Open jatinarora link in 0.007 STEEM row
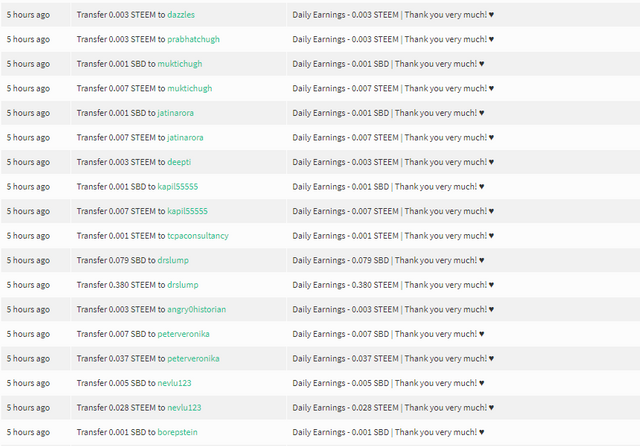The height and width of the screenshot is (446, 640). pyautogui.click(x=185, y=138)
